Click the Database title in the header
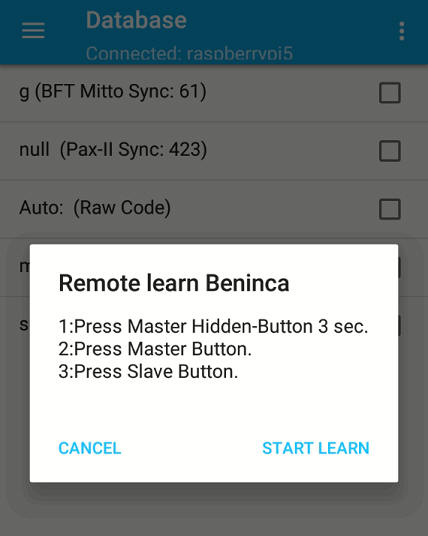428x536 pixels. click(x=136, y=20)
